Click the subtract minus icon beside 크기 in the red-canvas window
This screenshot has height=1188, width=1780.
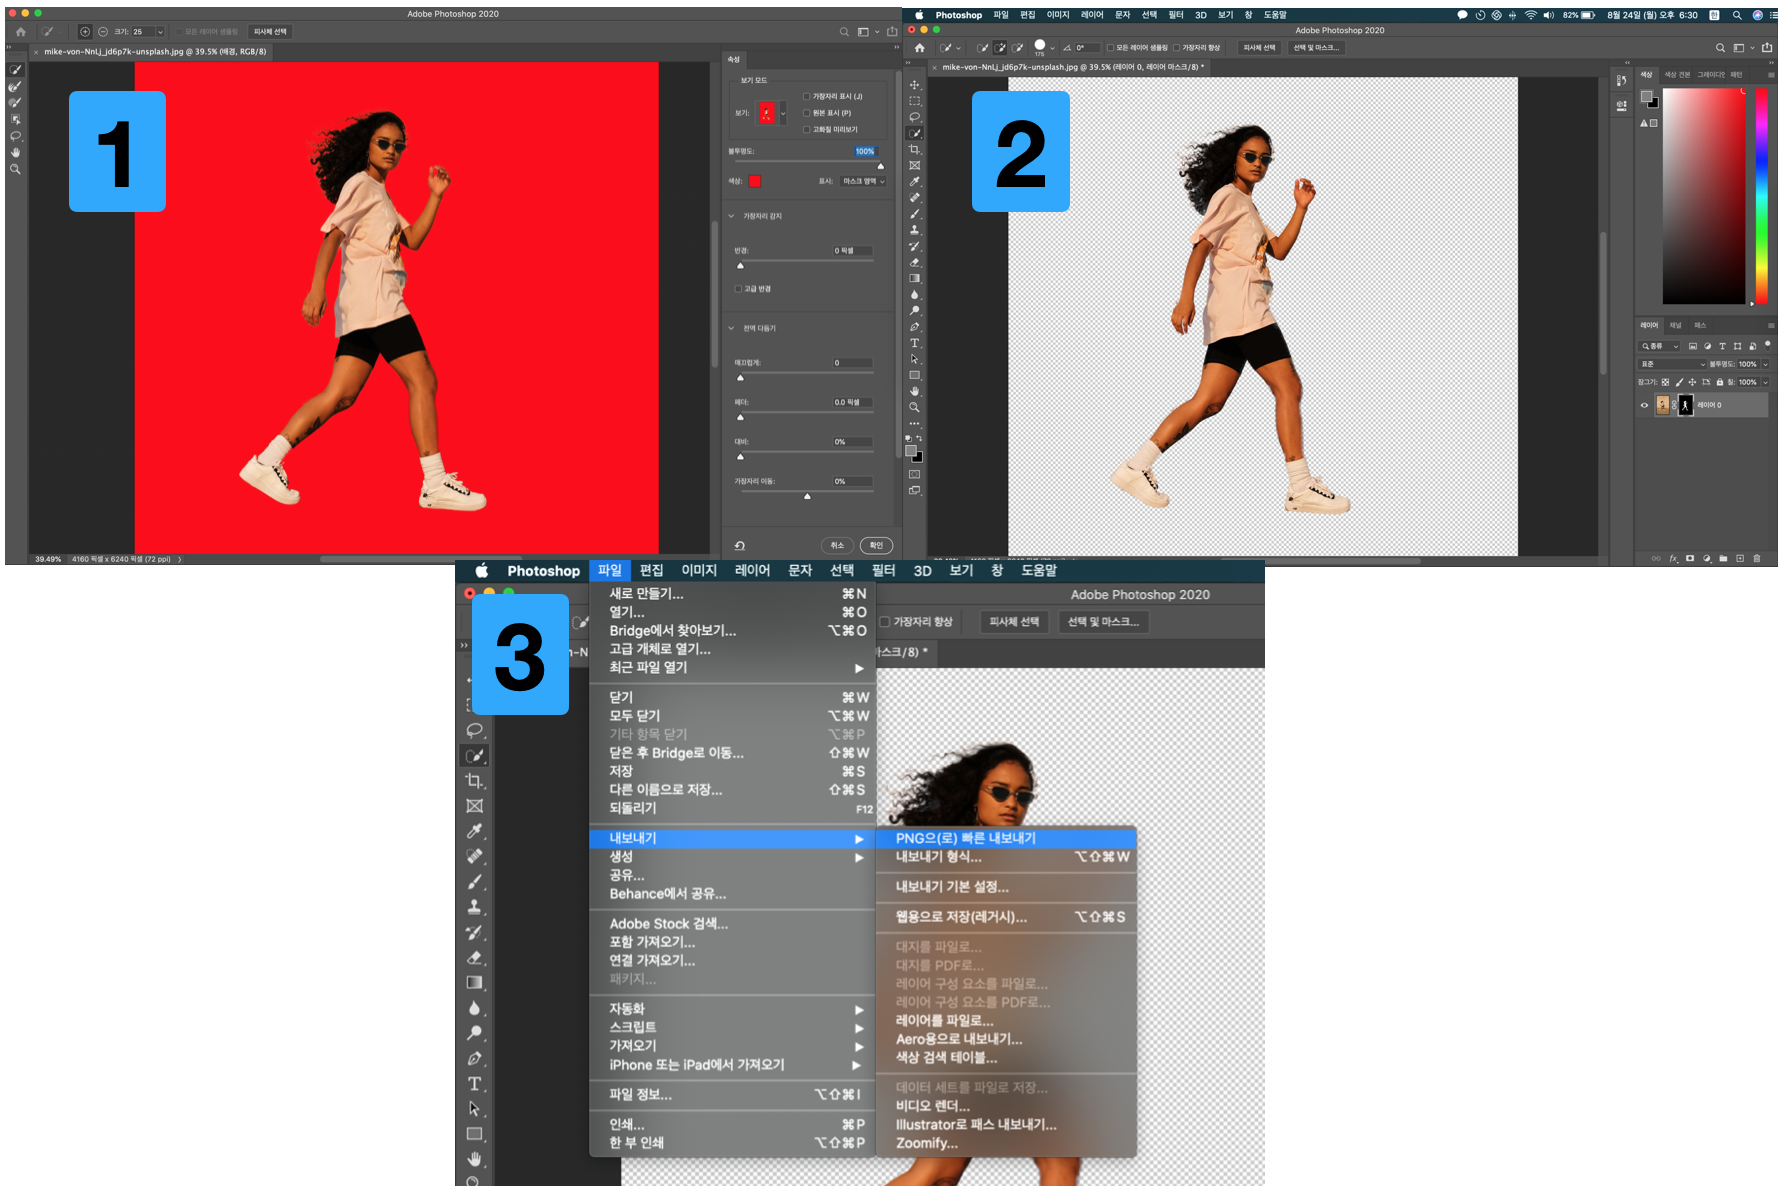click(x=103, y=32)
